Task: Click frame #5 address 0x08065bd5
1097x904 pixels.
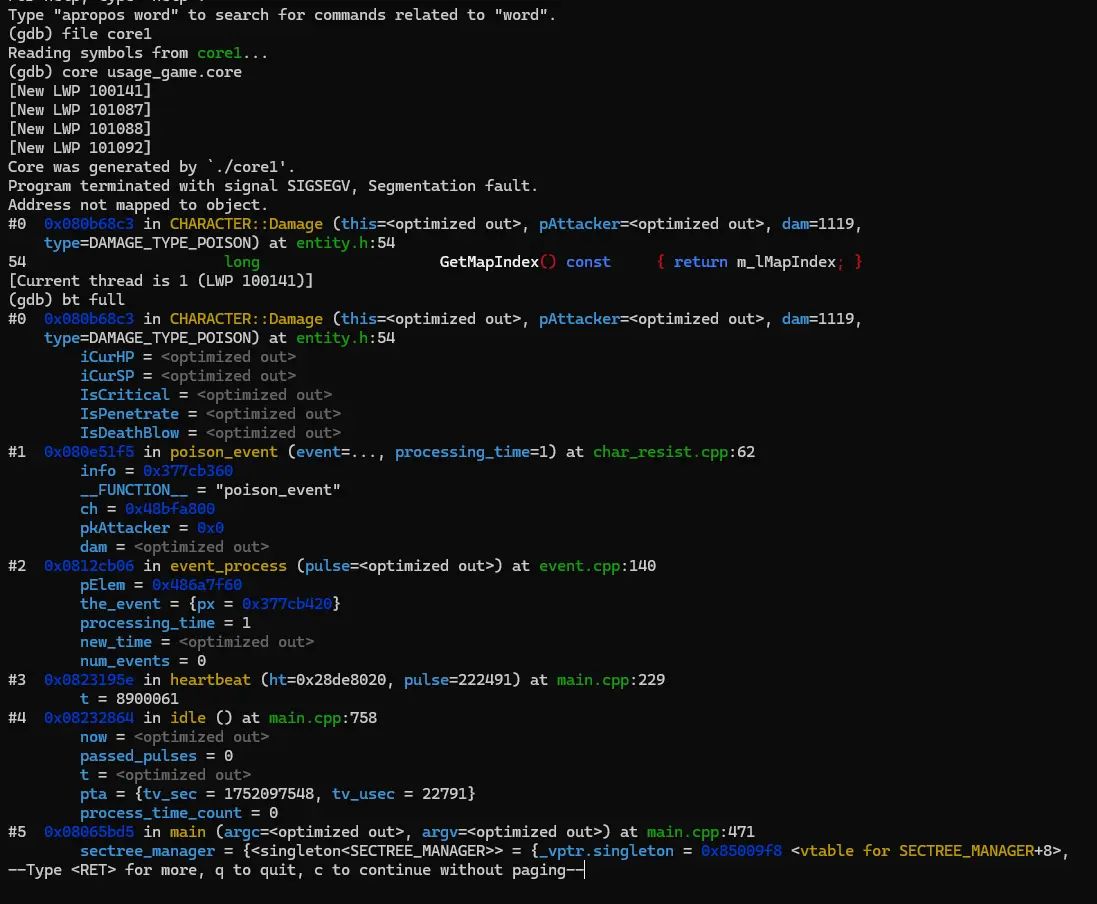Action: (89, 831)
